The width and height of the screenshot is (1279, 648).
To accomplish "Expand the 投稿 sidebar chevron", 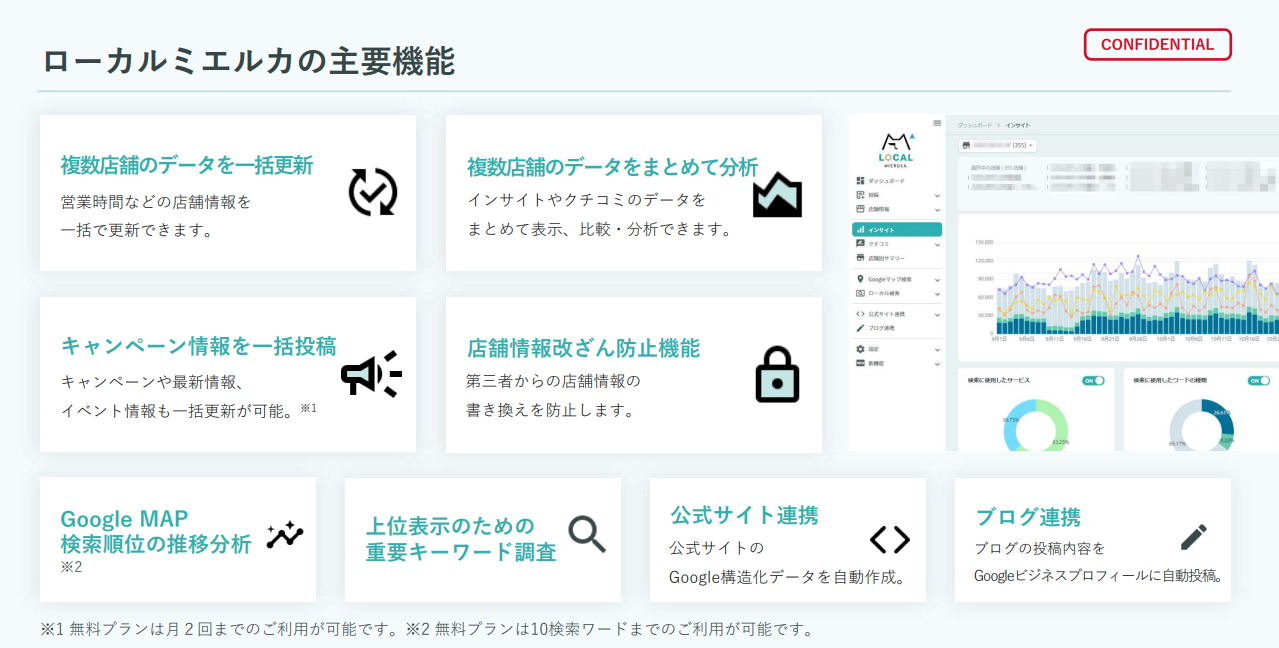I will tap(937, 195).
